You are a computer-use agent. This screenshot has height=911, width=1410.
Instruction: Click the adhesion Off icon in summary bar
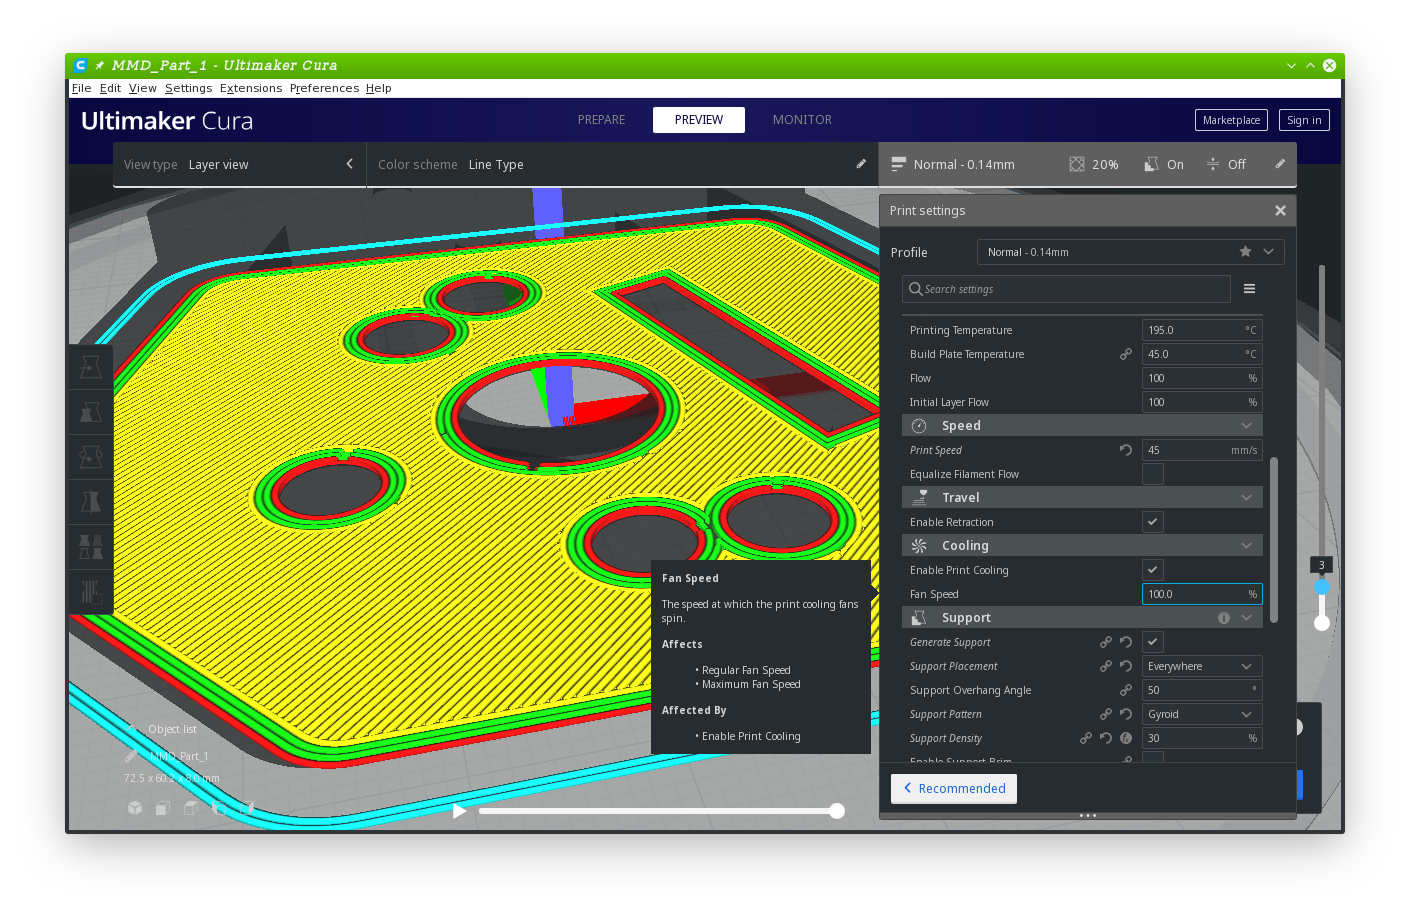tap(1213, 164)
